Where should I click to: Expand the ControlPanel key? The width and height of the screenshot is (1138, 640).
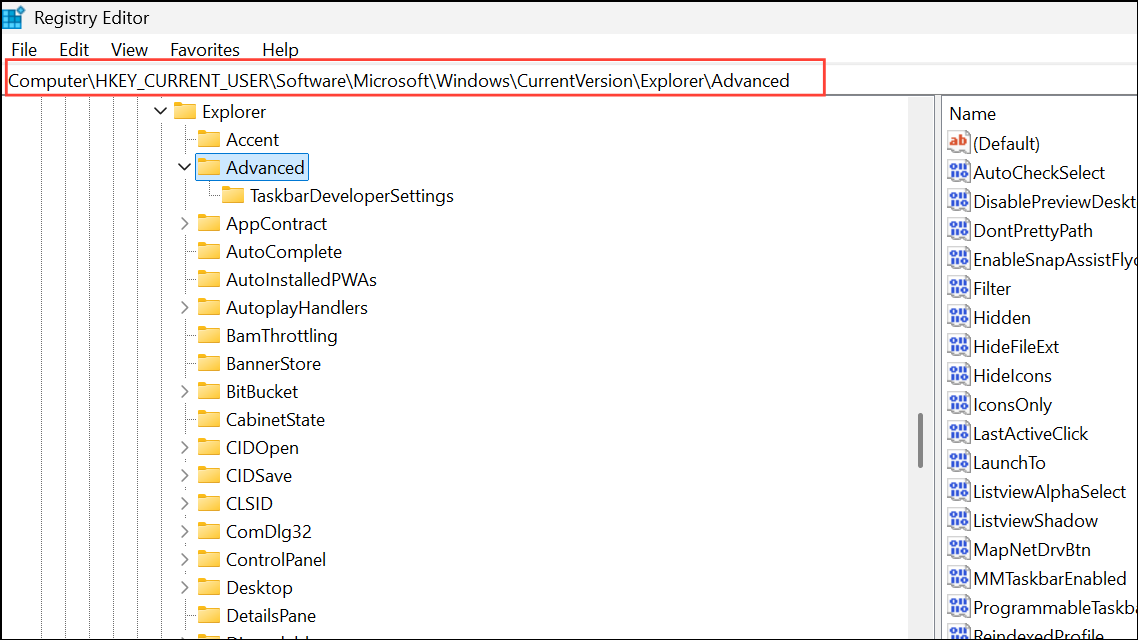(x=184, y=560)
